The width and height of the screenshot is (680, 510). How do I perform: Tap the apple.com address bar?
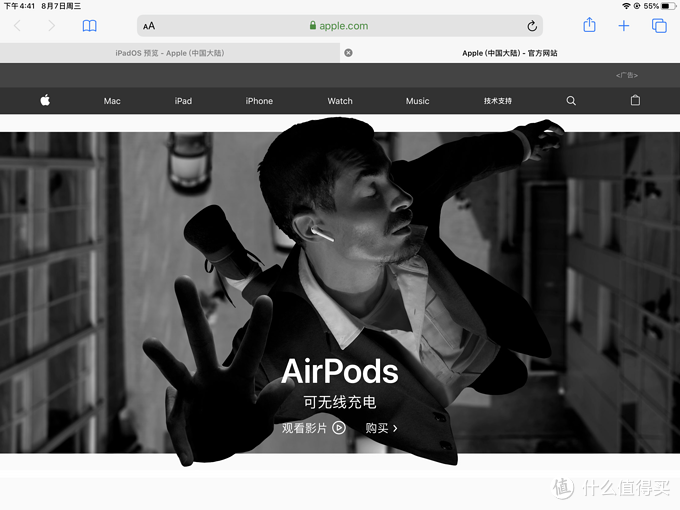coord(340,26)
